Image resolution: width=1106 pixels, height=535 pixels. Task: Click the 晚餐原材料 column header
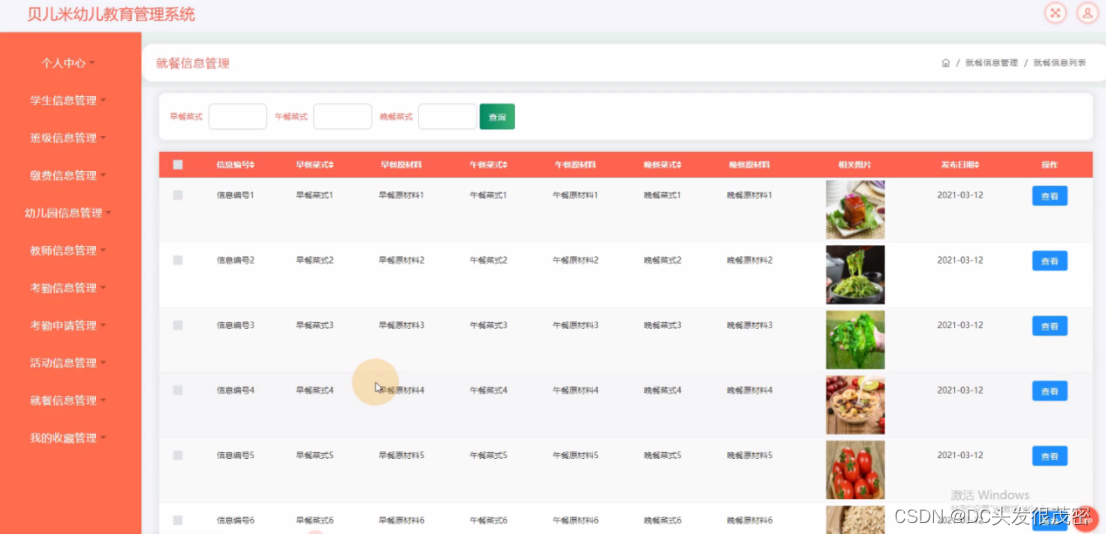point(749,164)
